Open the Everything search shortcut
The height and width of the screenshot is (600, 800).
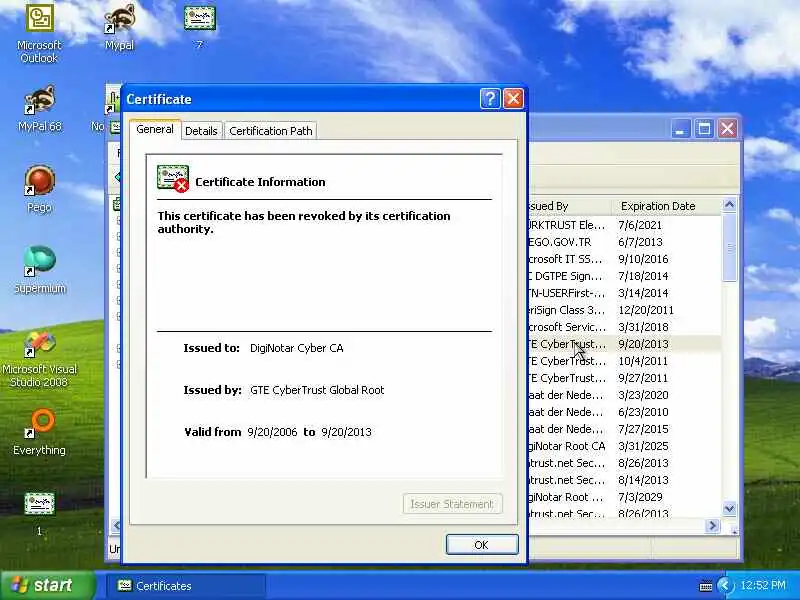point(39,432)
